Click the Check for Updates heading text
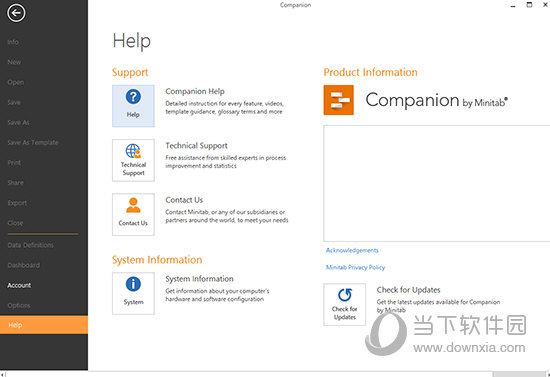550x377 pixels. point(408,290)
